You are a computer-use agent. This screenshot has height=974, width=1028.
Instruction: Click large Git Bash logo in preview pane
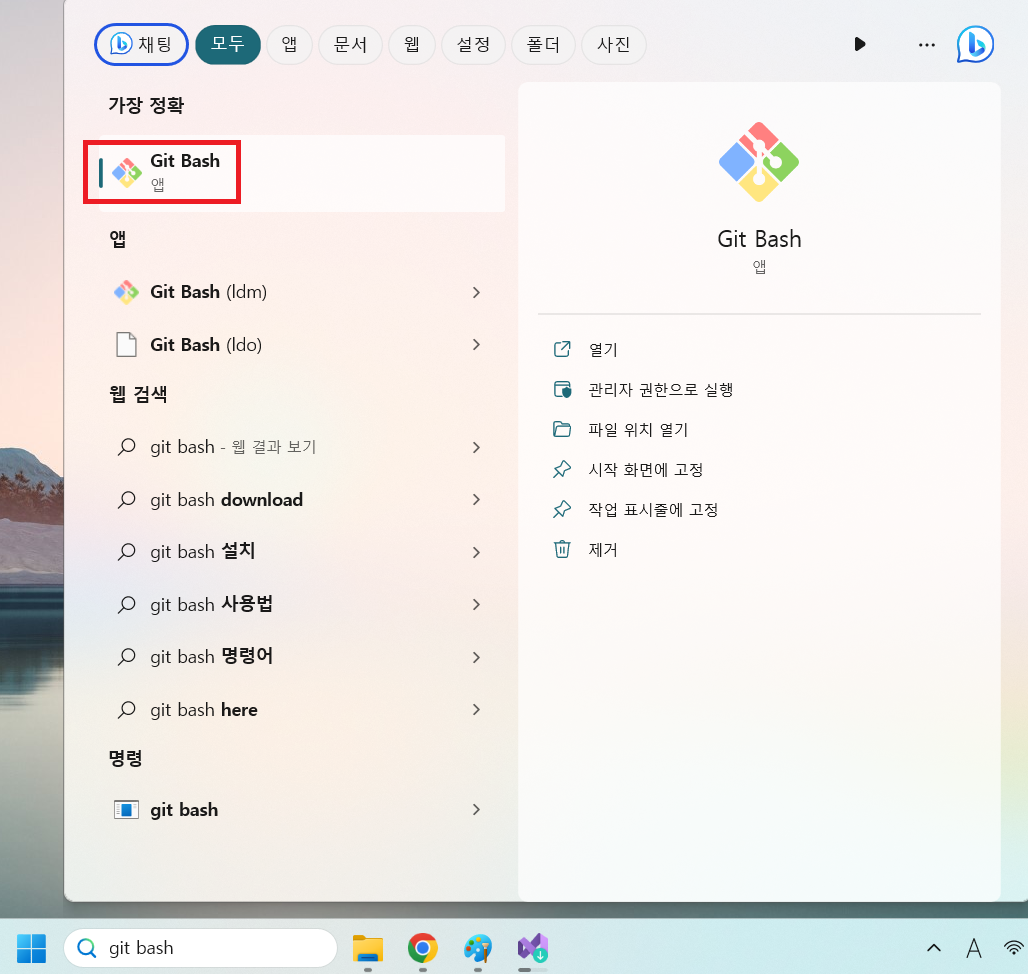pos(759,162)
